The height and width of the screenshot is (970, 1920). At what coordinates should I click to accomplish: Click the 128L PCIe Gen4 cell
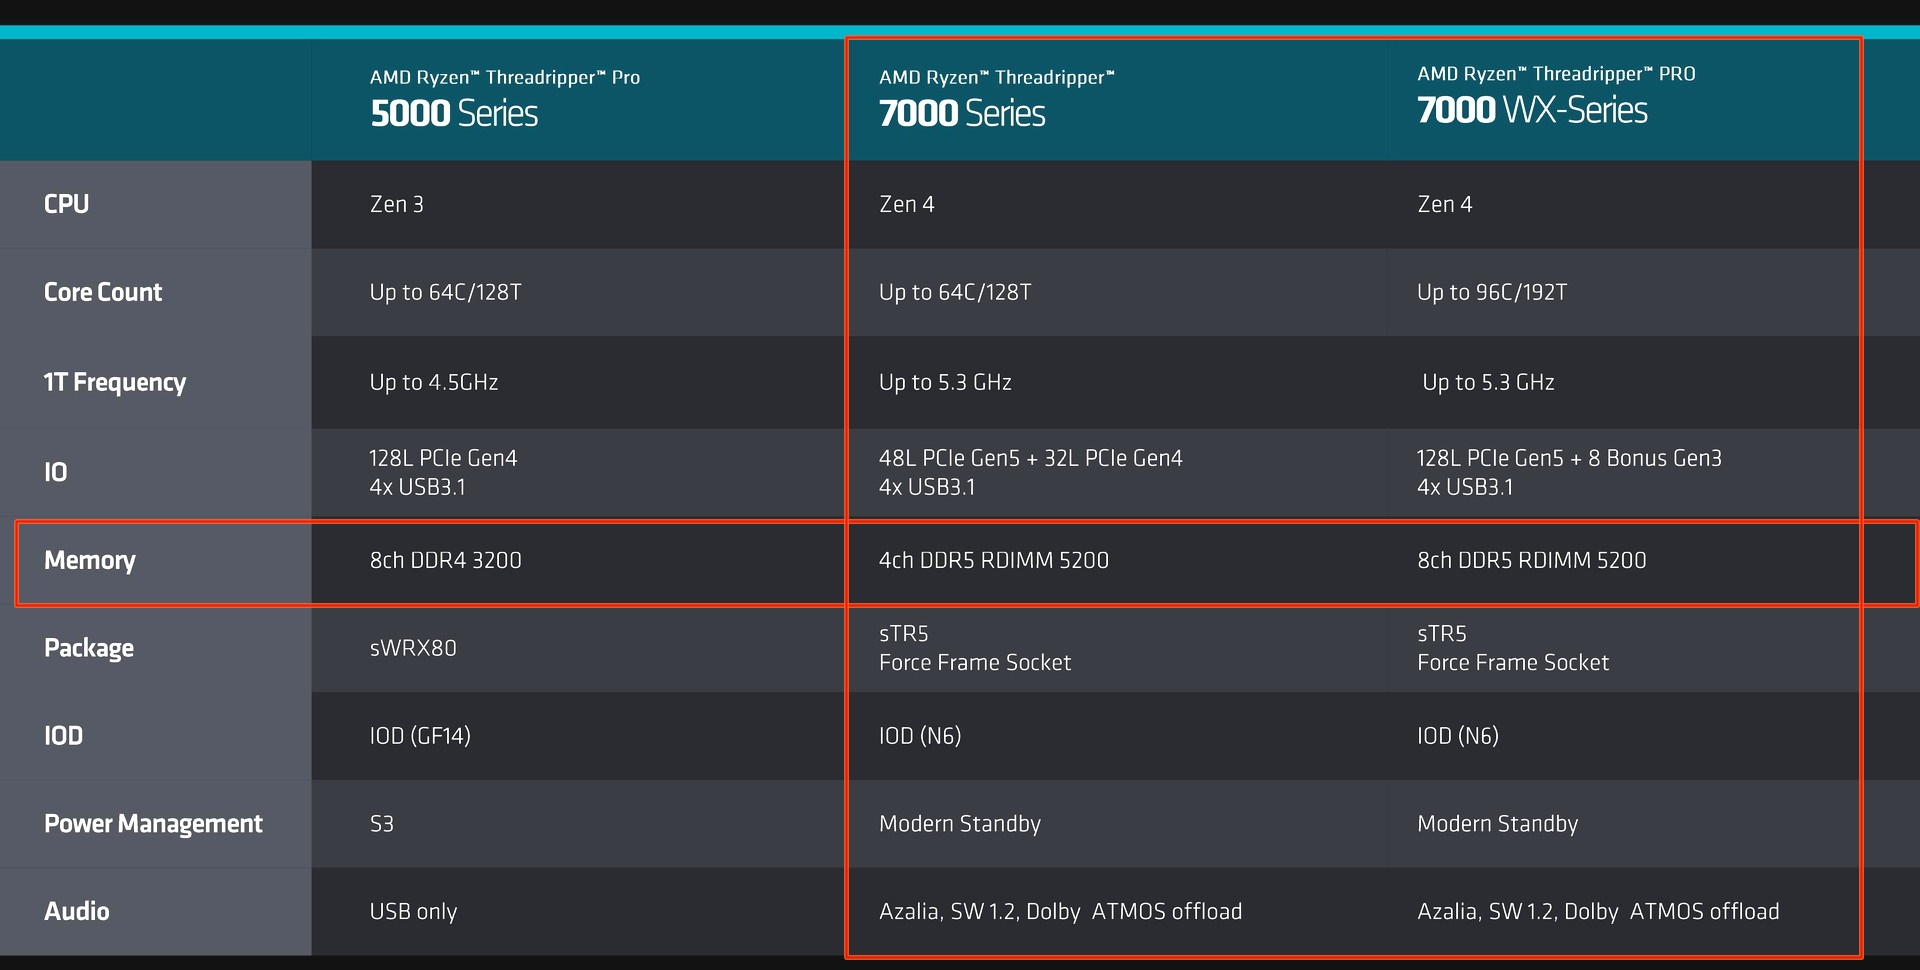coord(443,472)
